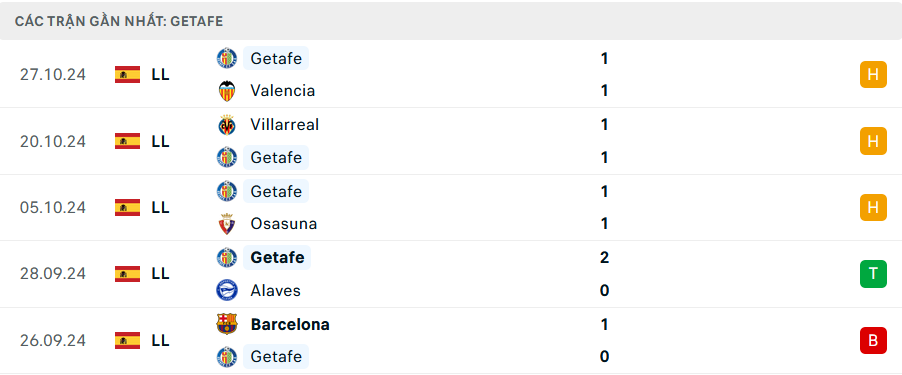Click the Osasuna club crest icon
This screenshot has height=375, width=902.
click(x=227, y=224)
